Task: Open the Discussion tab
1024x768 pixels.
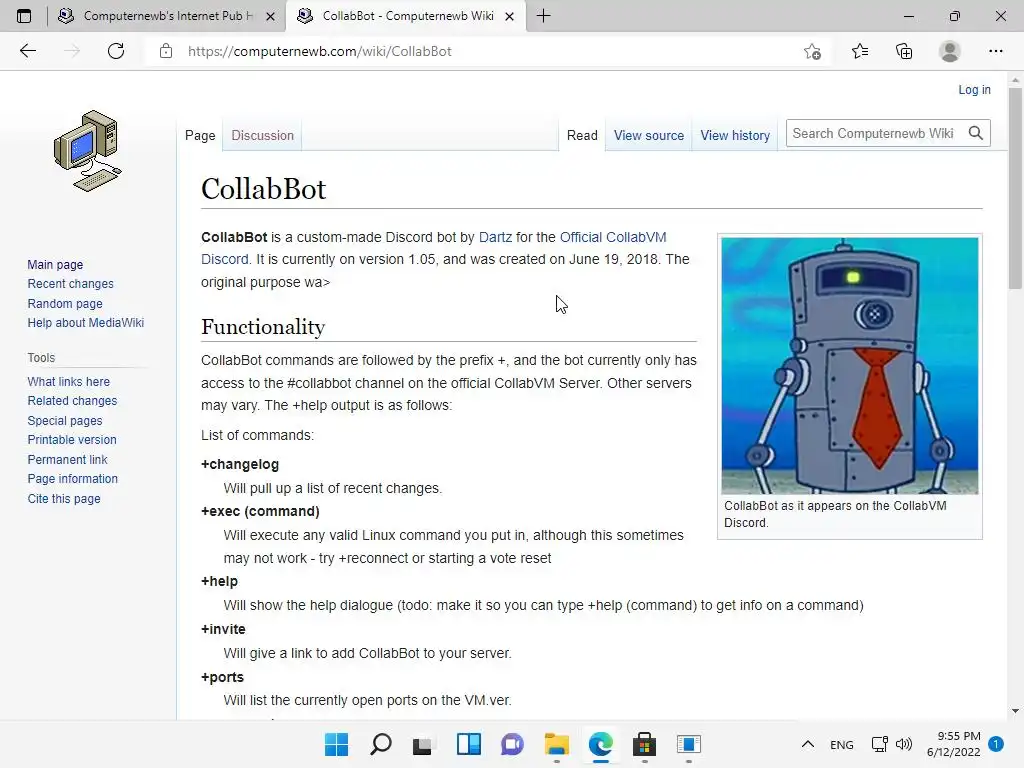Action: pyautogui.click(x=263, y=135)
